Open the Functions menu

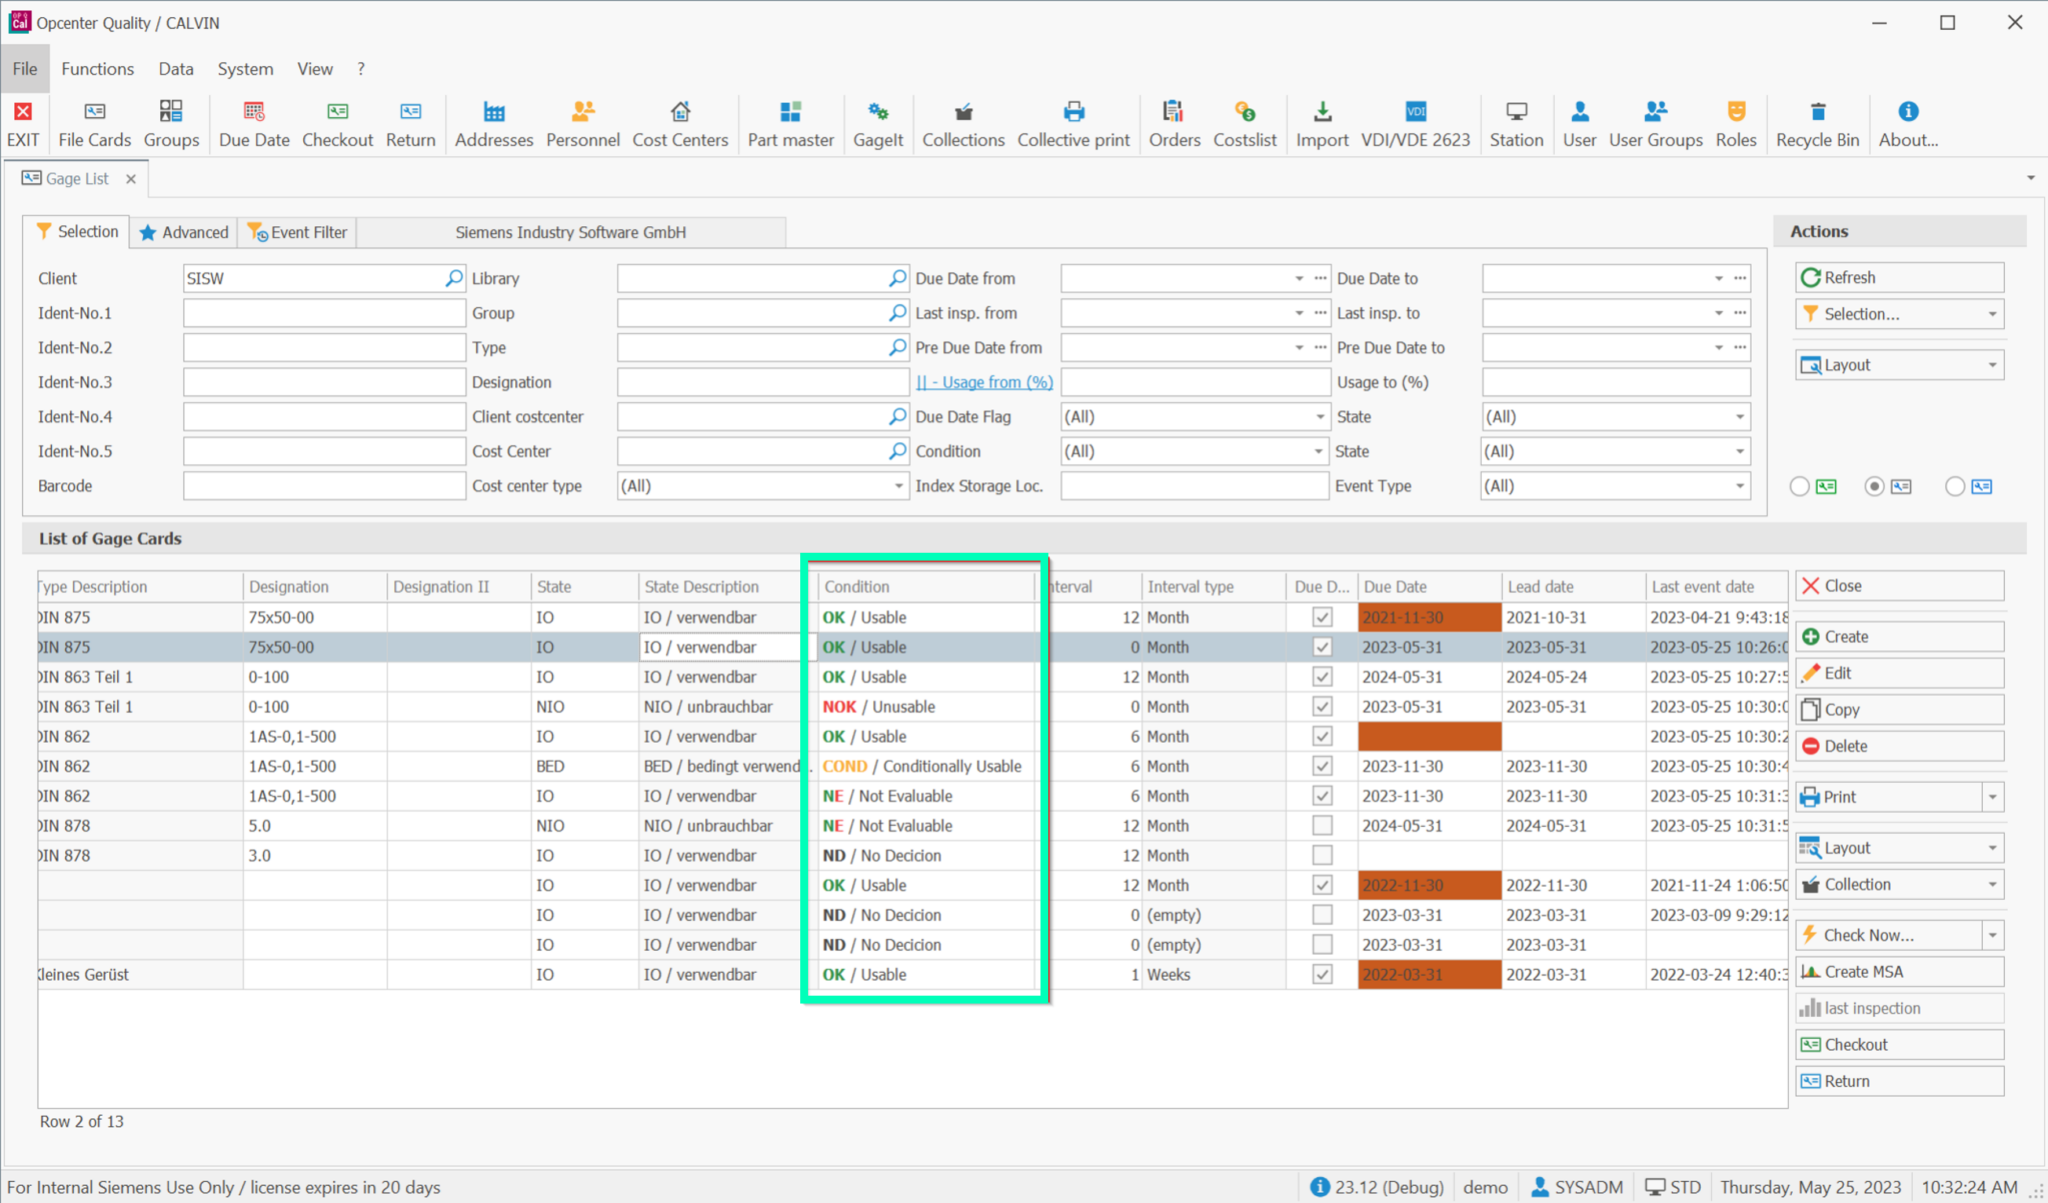click(x=97, y=68)
